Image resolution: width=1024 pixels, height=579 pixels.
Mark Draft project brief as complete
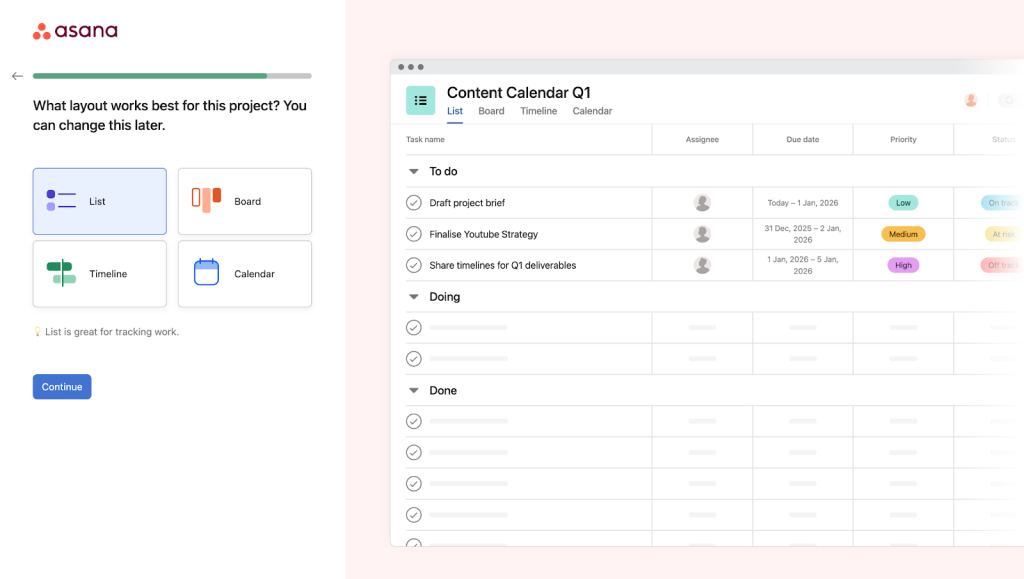[x=413, y=202]
